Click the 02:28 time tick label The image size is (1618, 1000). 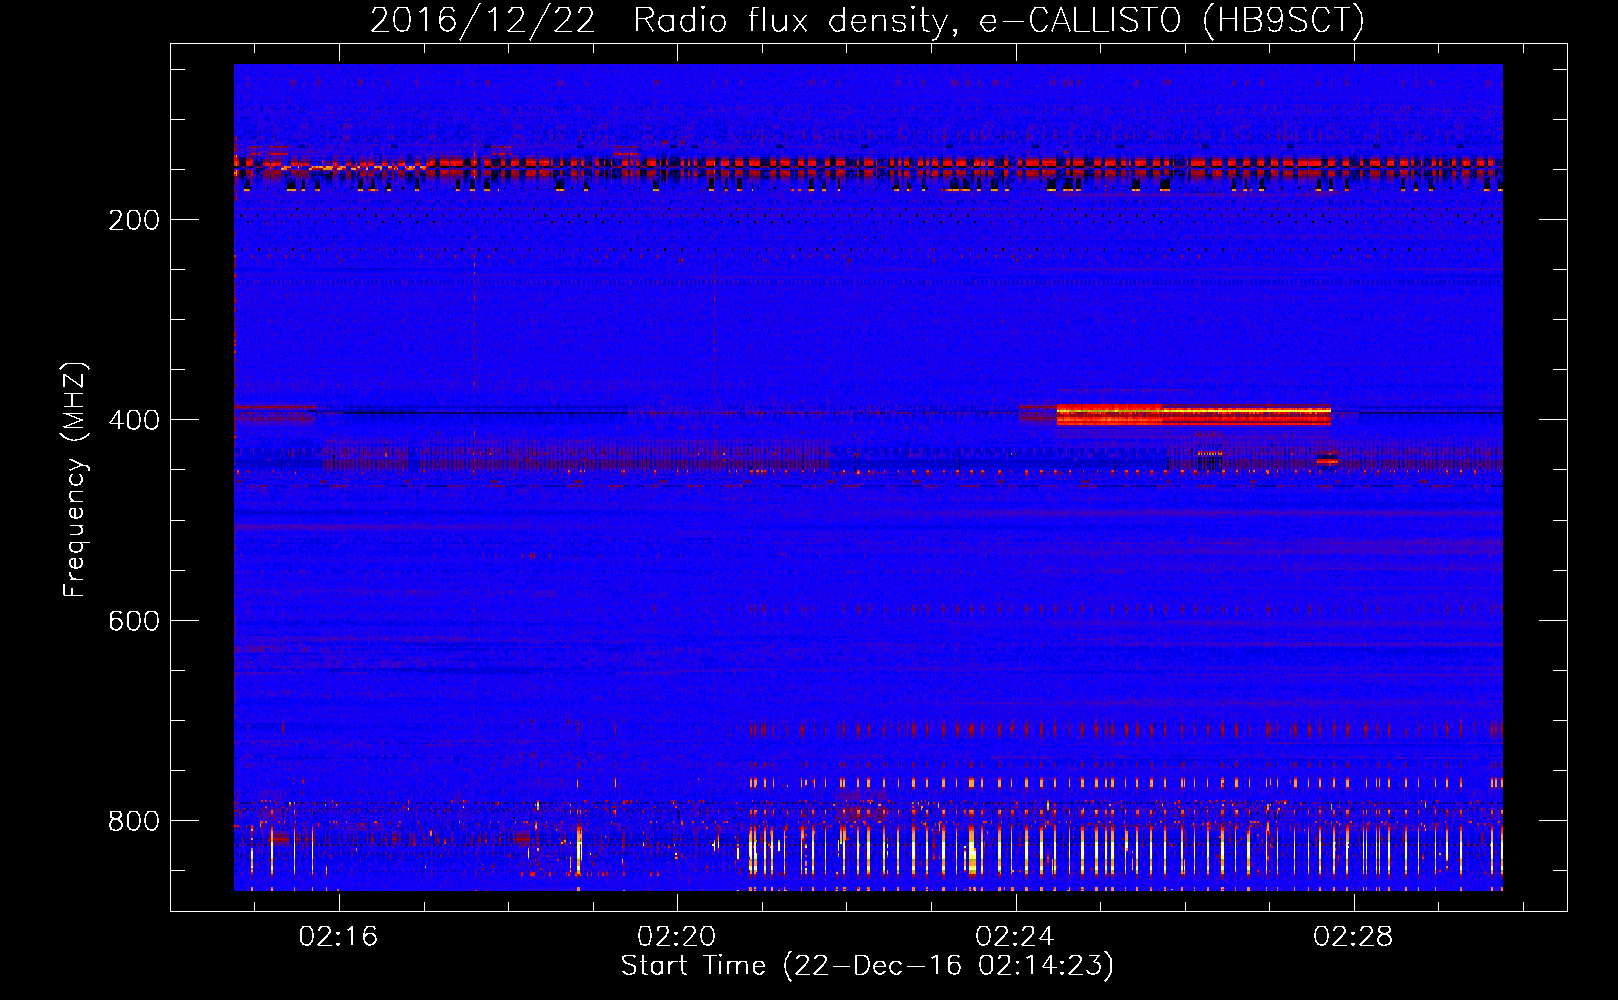[1353, 937]
